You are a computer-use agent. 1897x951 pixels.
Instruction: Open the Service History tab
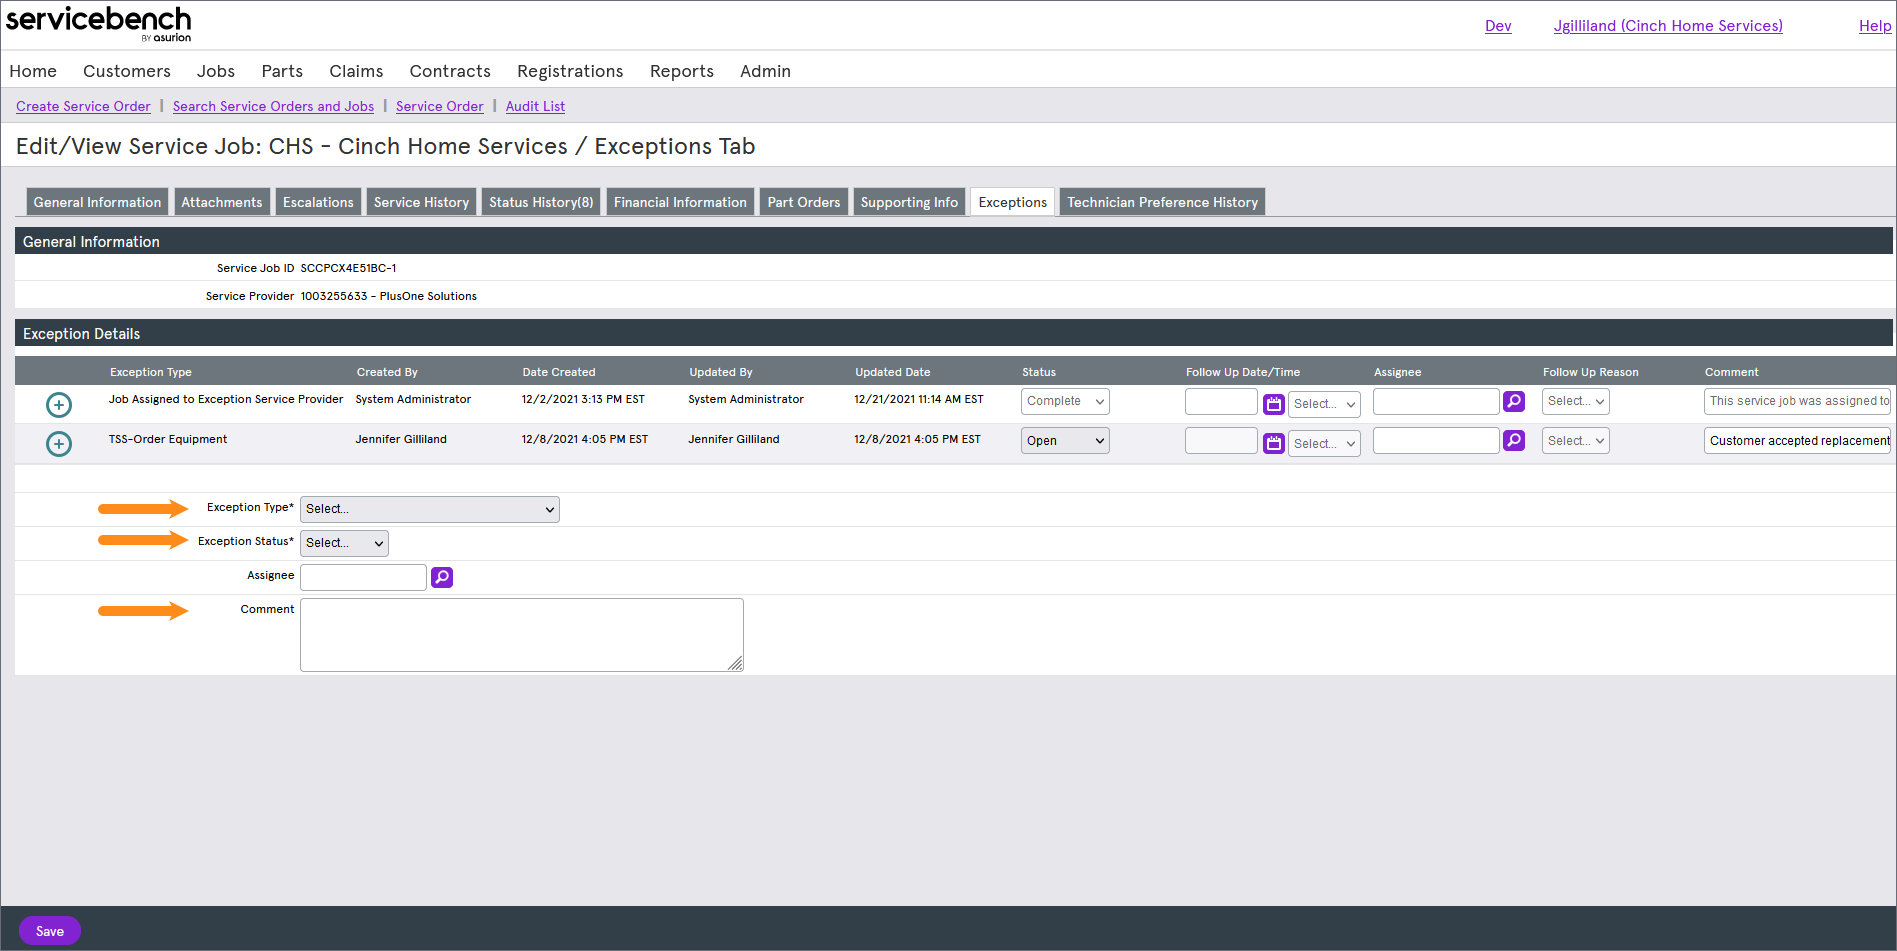[421, 202]
